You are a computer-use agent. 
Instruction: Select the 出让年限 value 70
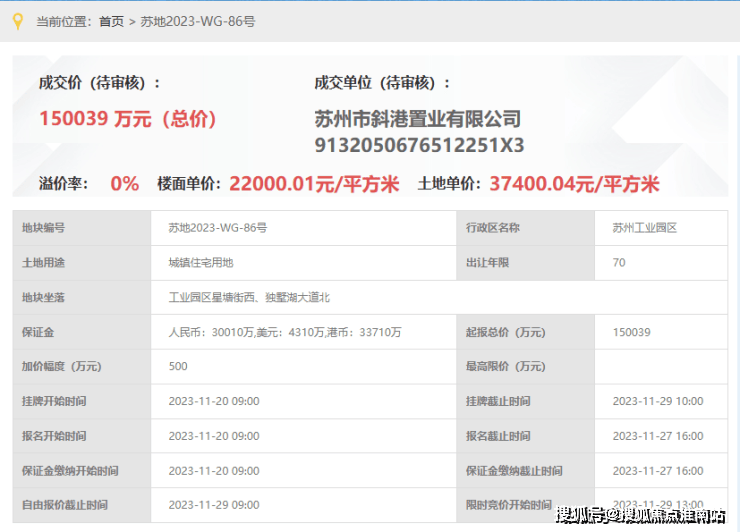click(x=619, y=263)
